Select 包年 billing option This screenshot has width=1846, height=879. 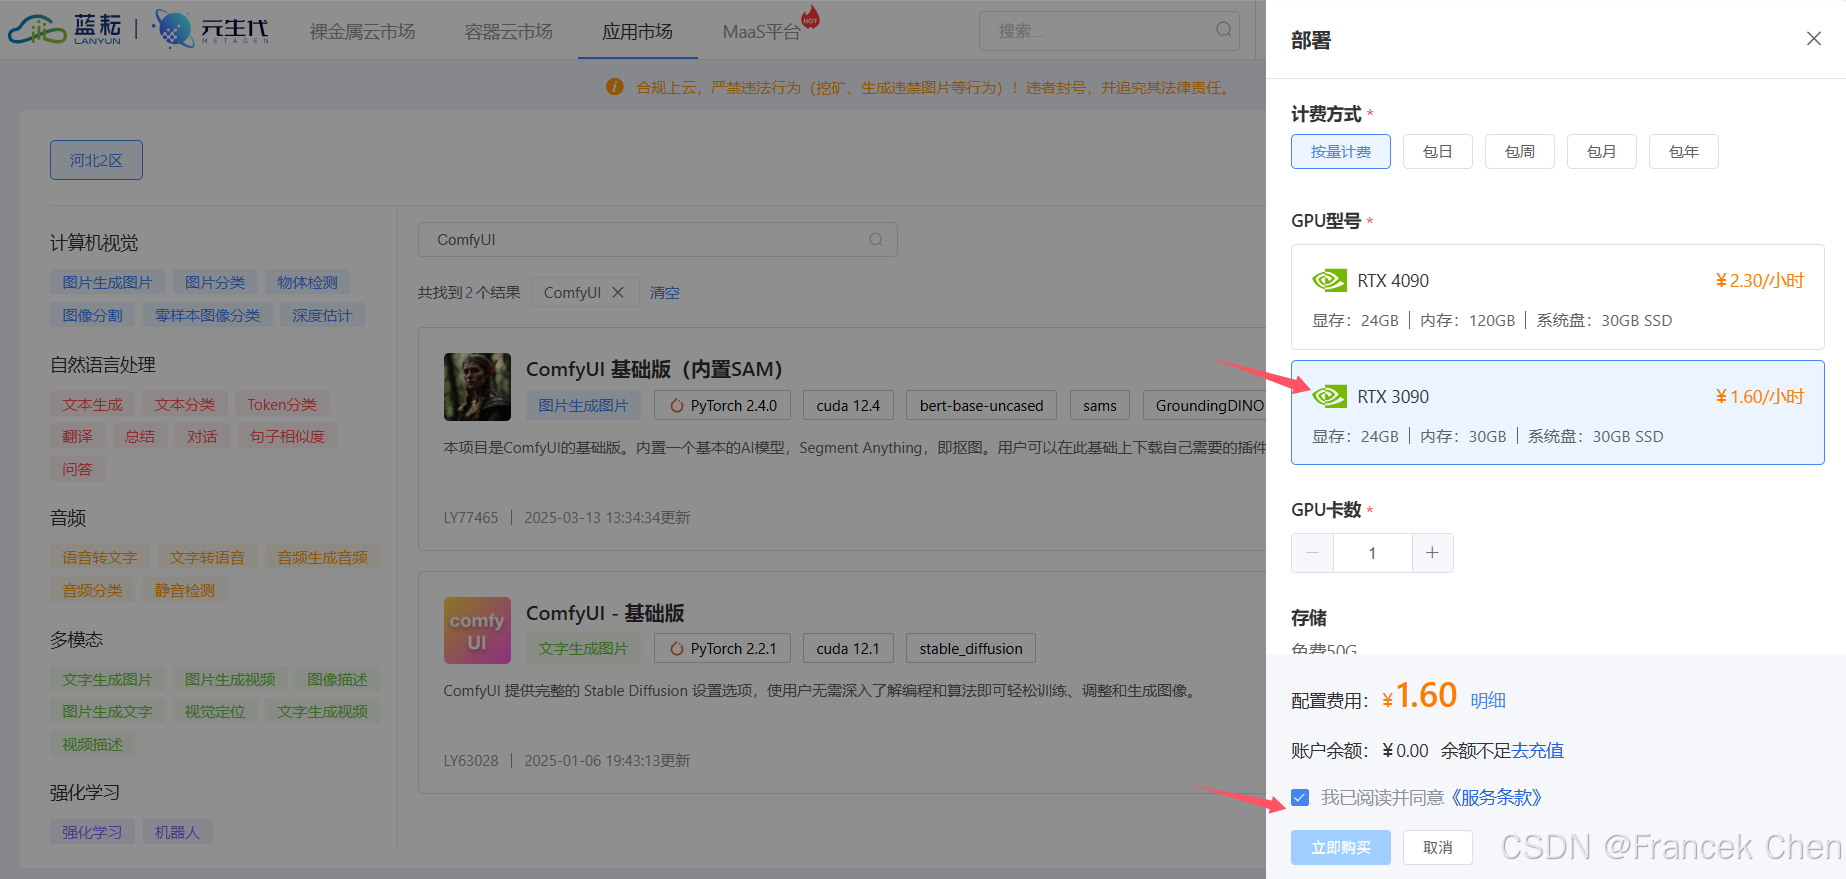tap(1683, 152)
